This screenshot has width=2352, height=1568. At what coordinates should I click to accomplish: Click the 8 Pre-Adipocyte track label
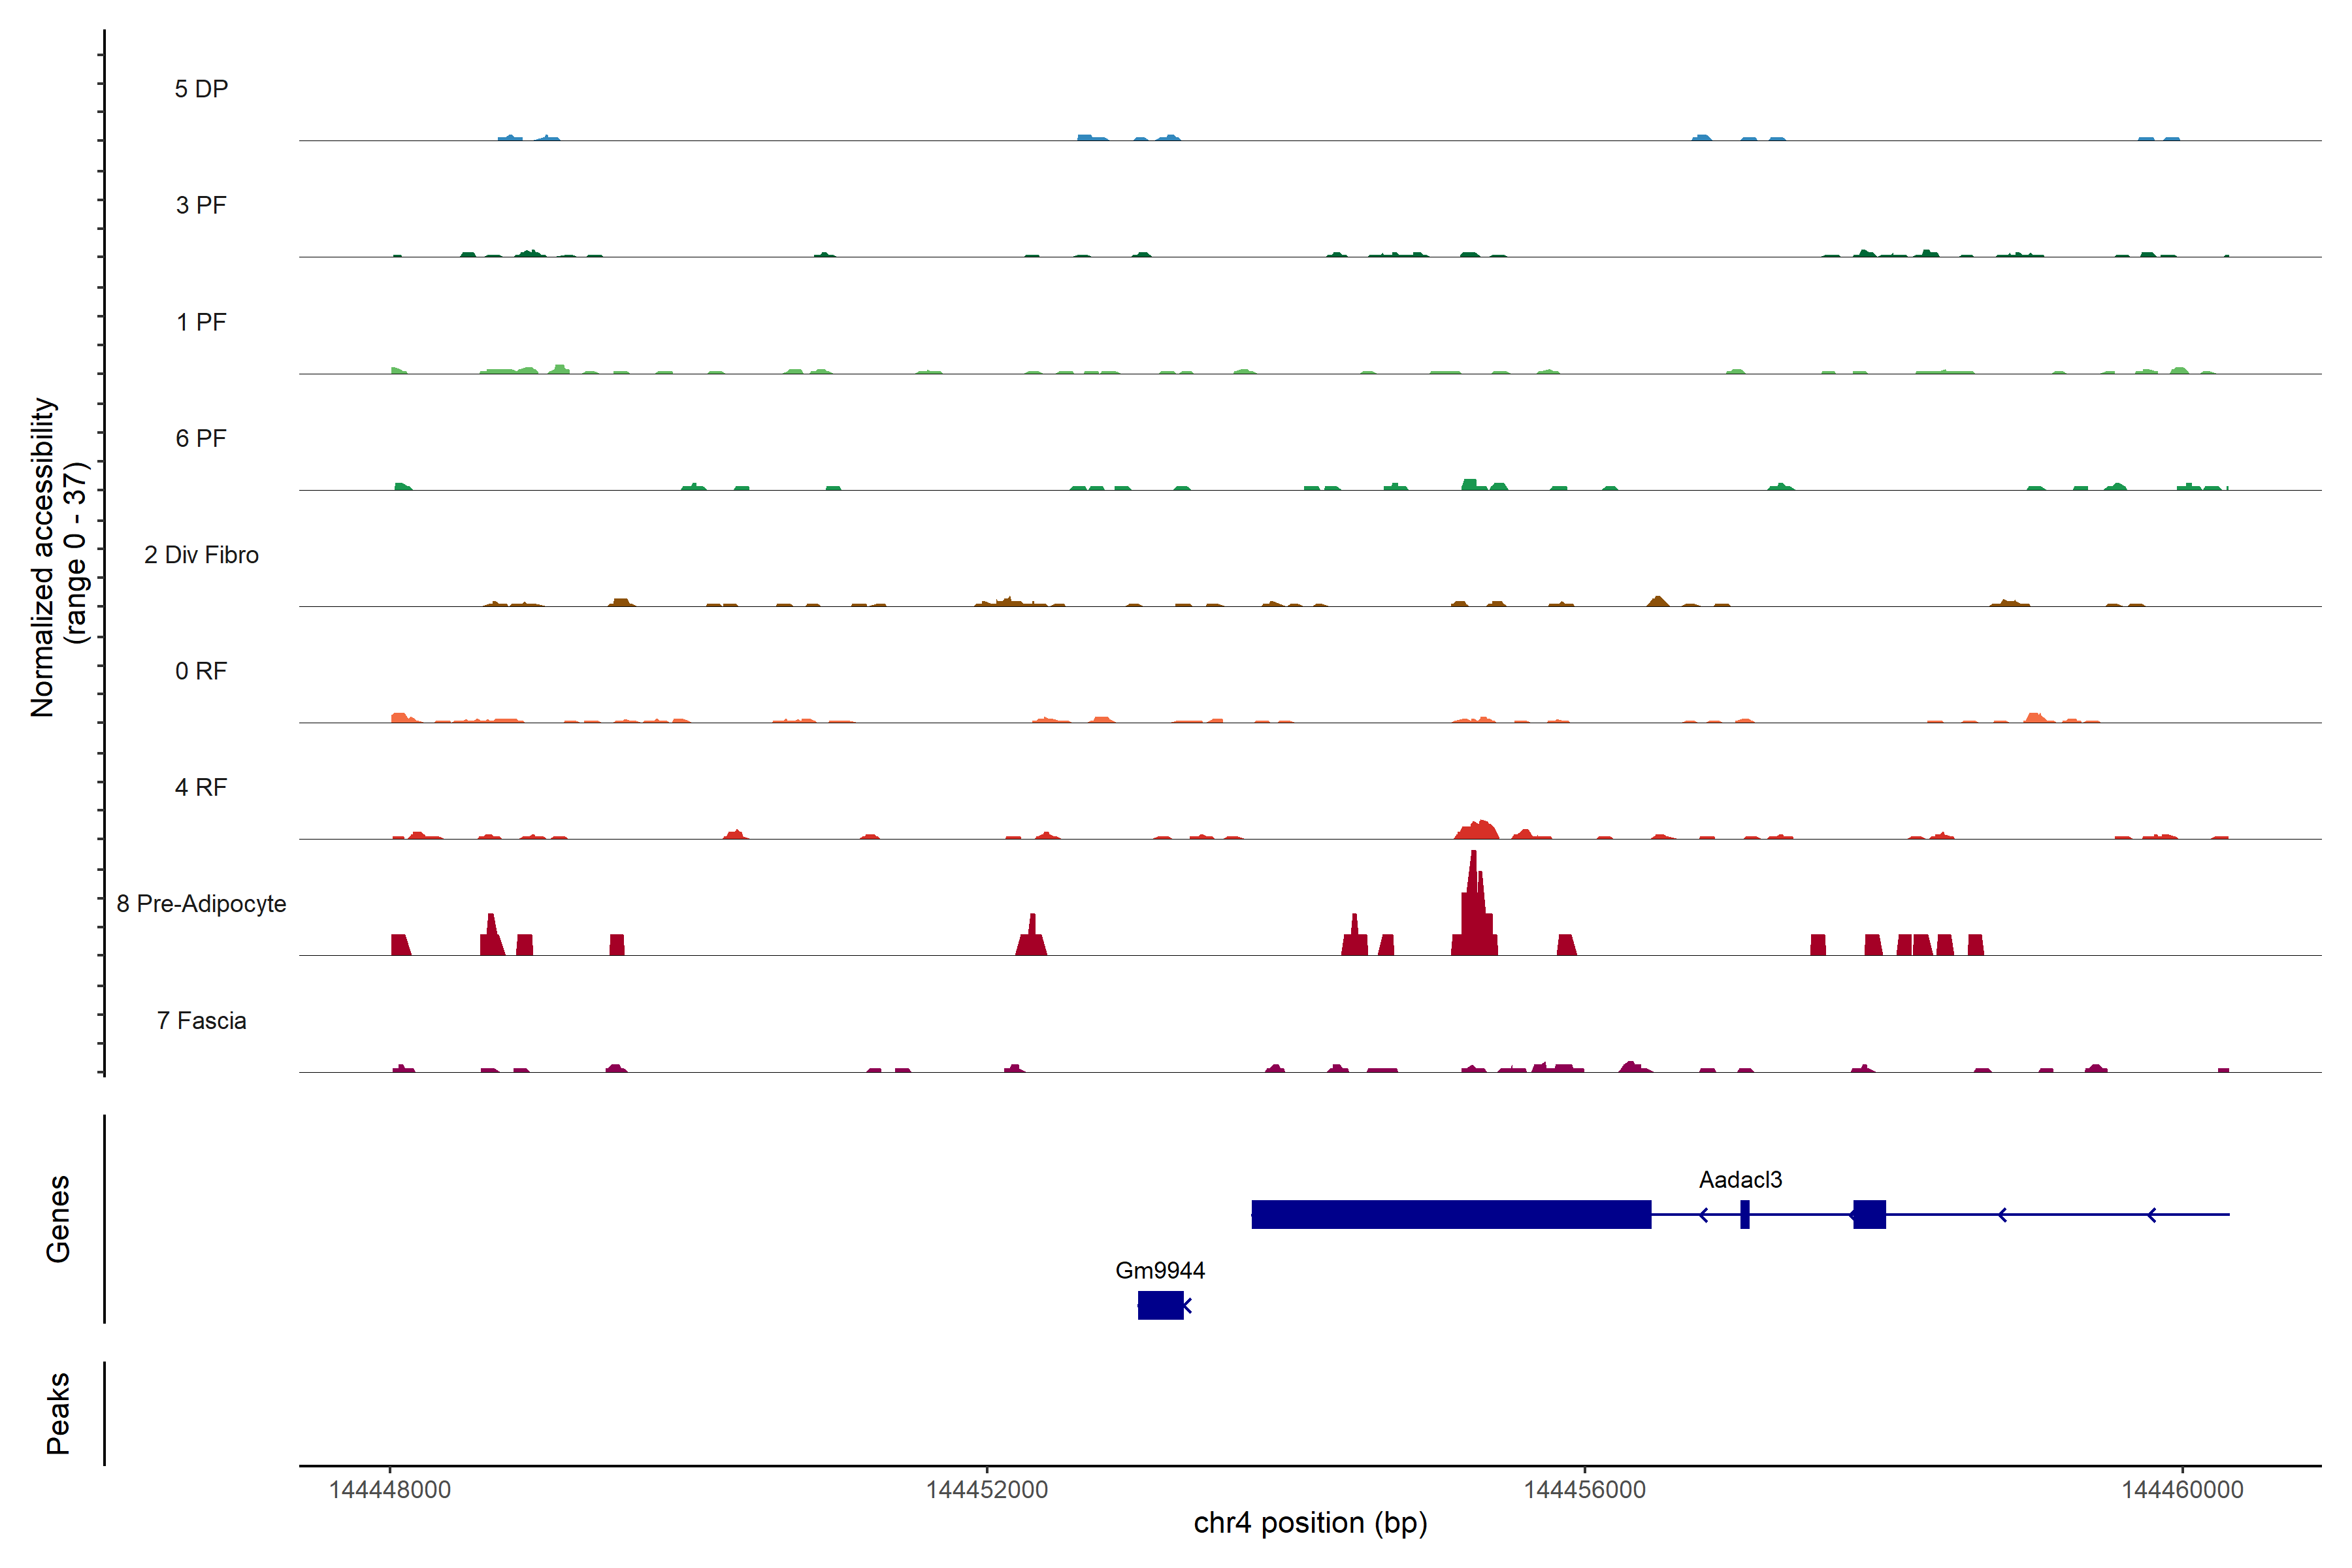click(201, 904)
